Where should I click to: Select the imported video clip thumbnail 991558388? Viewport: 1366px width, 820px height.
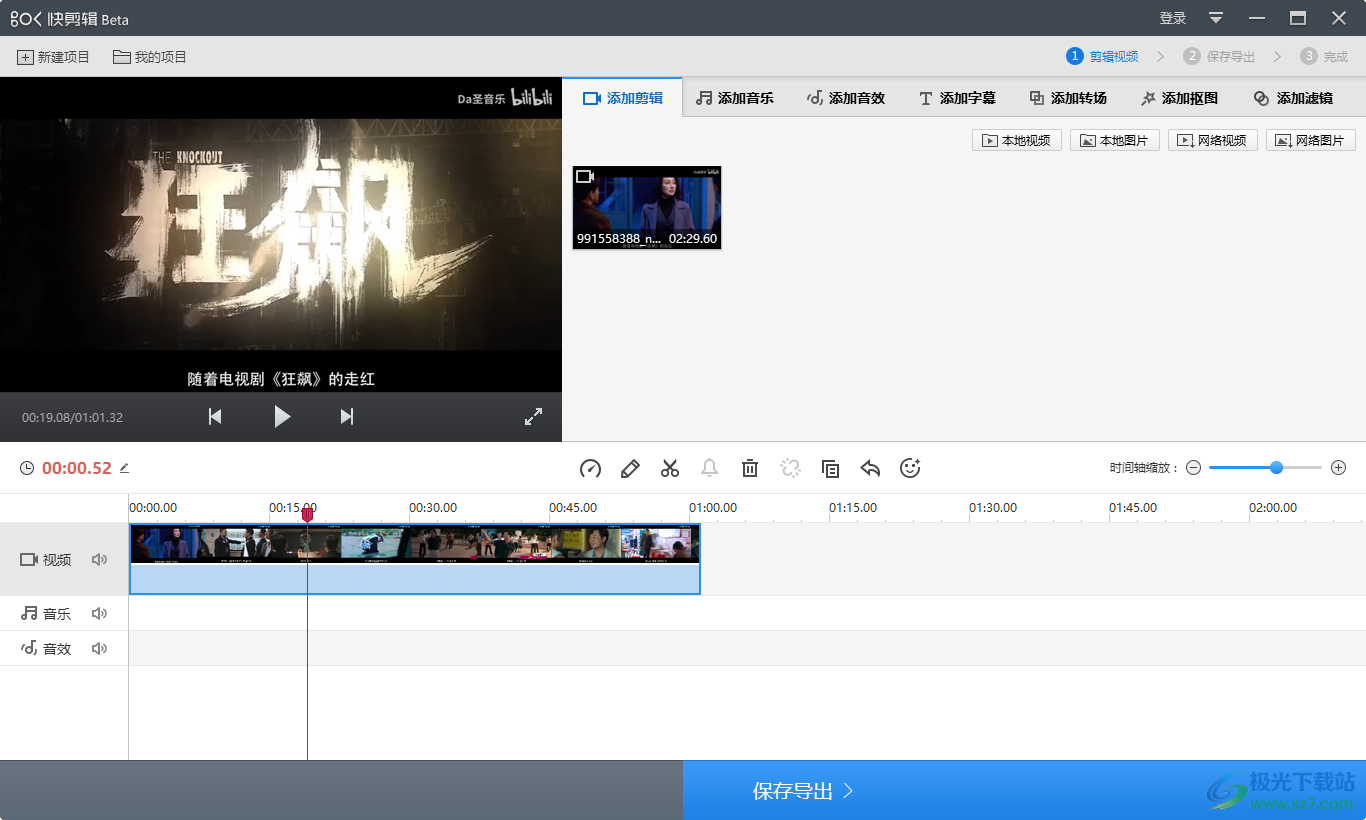pyautogui.click(x=647, y=208)
